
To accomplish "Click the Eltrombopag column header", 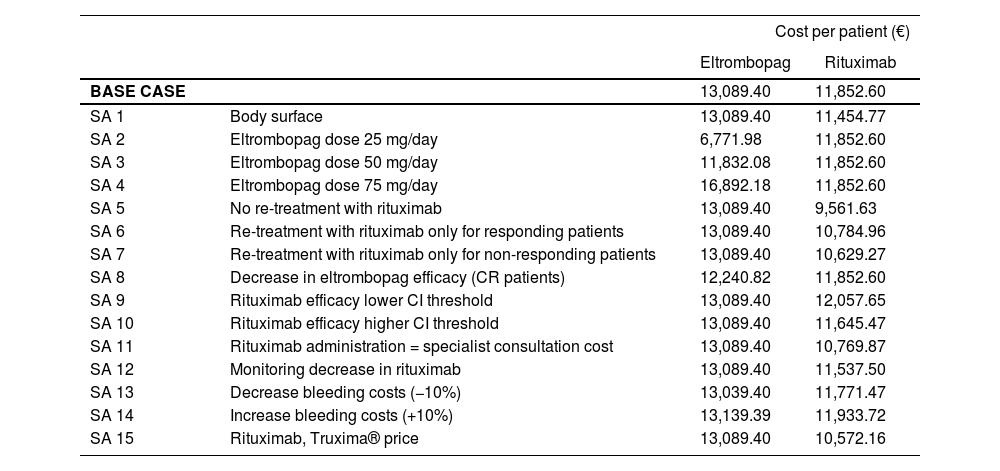I will click(x=745, y=63).
